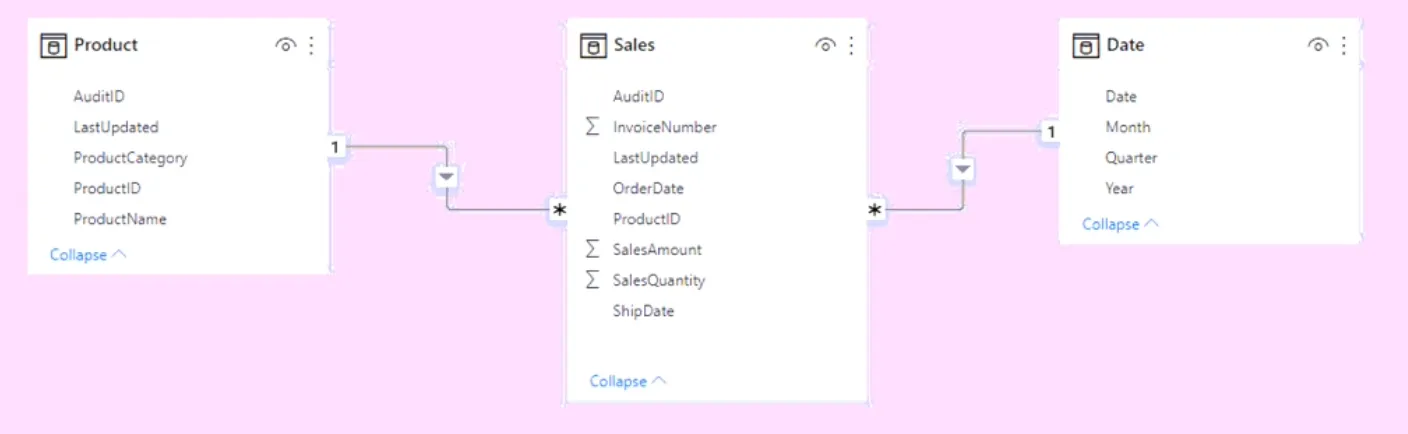This screenshot has height=434, width=1408.
Task: Collapse the Date table card
Action: coord(1120,224)
